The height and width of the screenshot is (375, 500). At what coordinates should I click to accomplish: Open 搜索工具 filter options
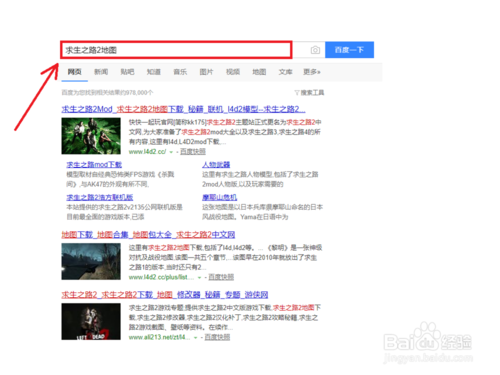click(309, 92)
